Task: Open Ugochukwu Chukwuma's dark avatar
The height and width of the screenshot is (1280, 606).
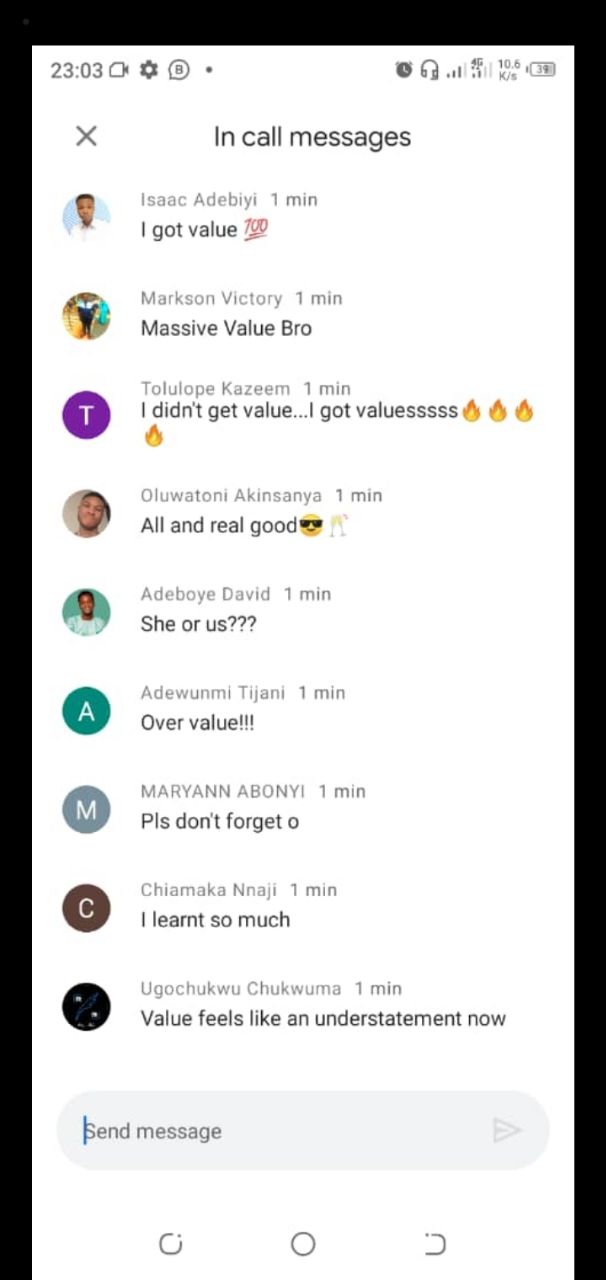Action: (x=86, y=1007)
